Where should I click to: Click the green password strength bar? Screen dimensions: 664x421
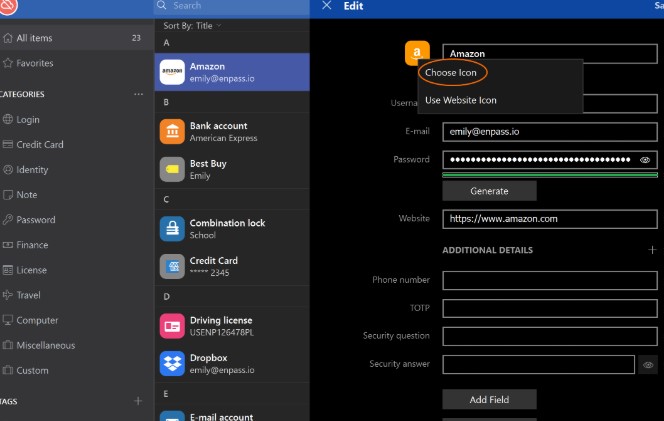click(549, 175)
